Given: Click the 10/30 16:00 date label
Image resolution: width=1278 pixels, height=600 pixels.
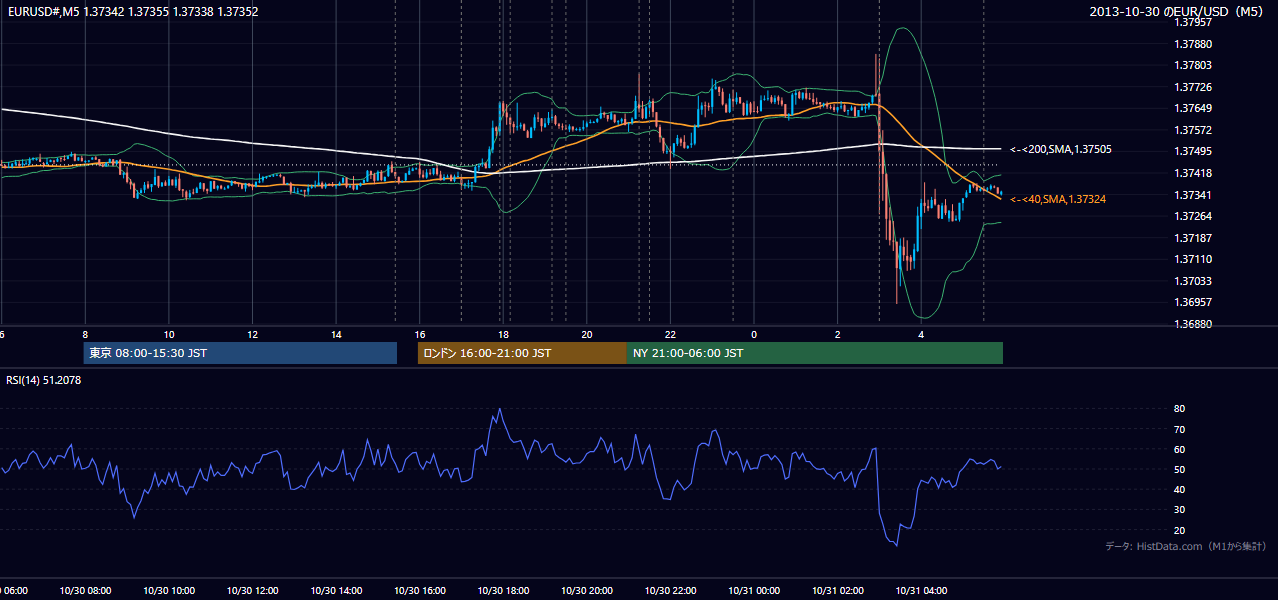Looking at the screenshot, I should (420, 591).
